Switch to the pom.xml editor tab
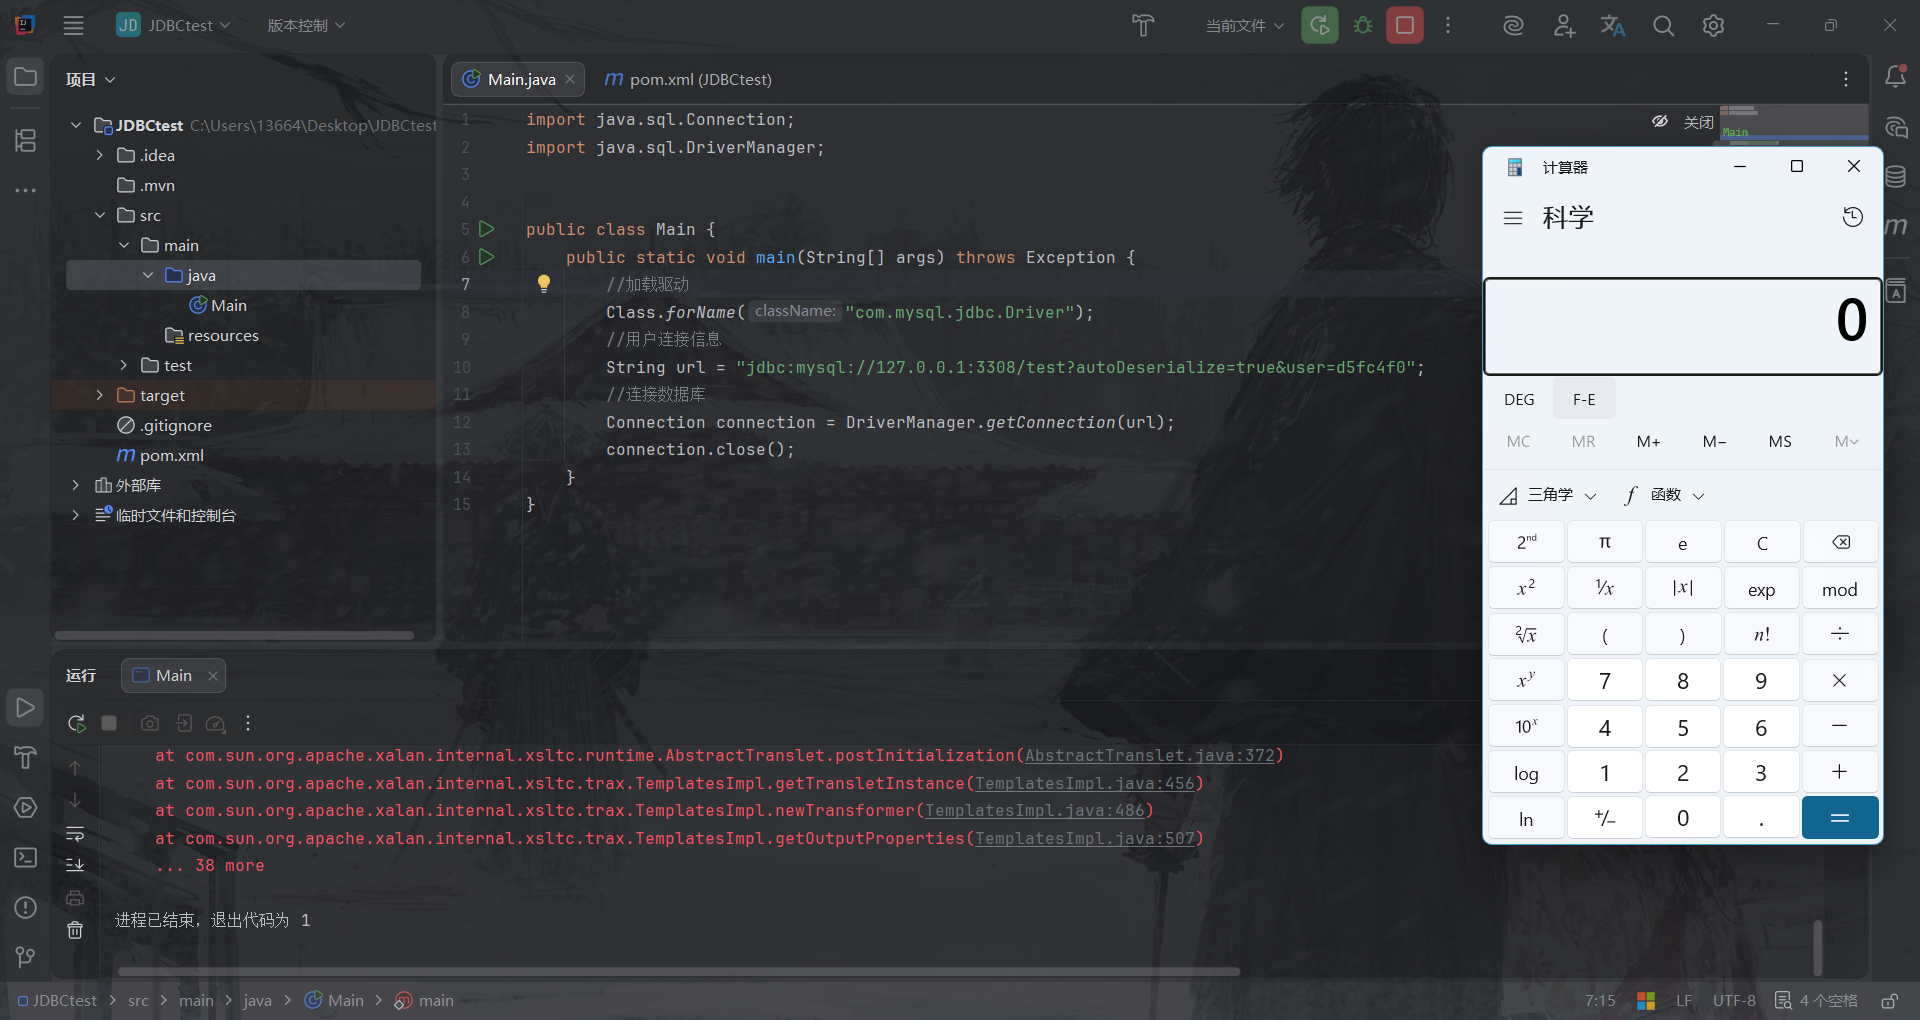The height and width of the screenshot is (1020, 1920). [688, 79]
